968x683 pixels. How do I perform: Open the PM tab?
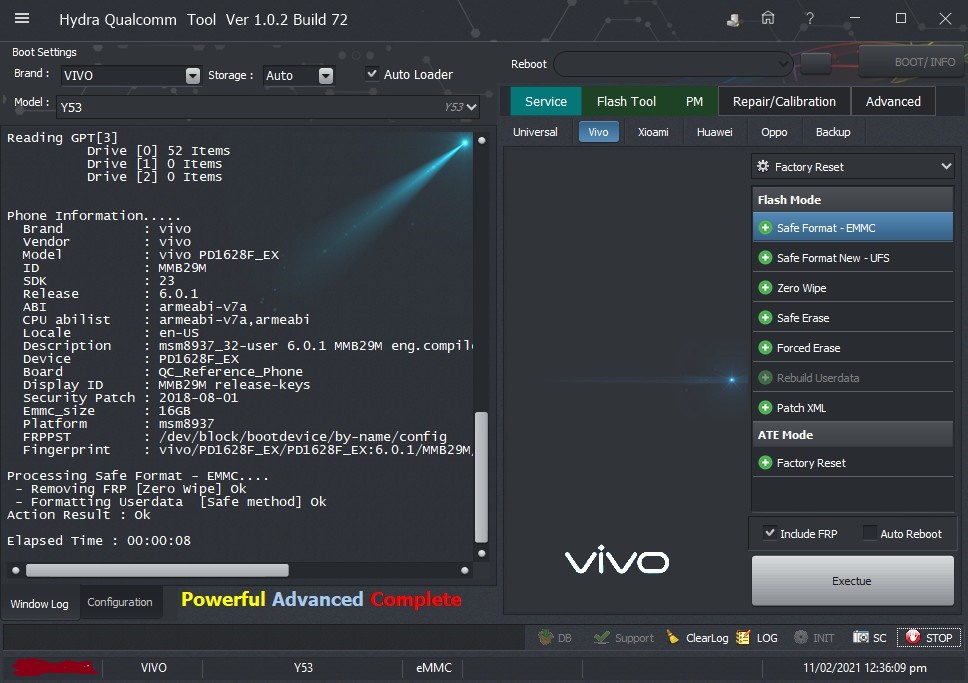pos(694,101)
